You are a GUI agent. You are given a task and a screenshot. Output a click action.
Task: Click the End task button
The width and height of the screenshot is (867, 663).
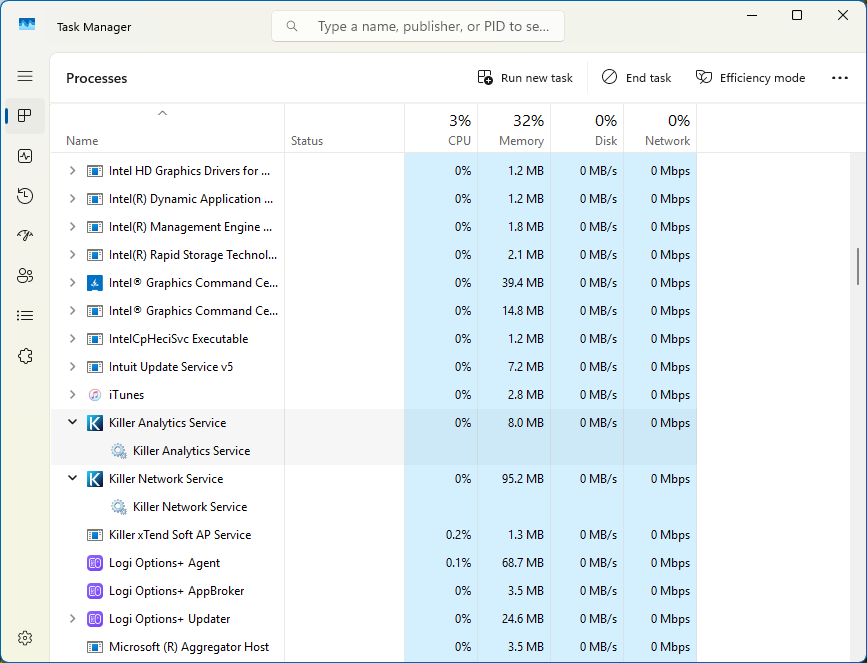pyautogui.click(x=636, y=78)
